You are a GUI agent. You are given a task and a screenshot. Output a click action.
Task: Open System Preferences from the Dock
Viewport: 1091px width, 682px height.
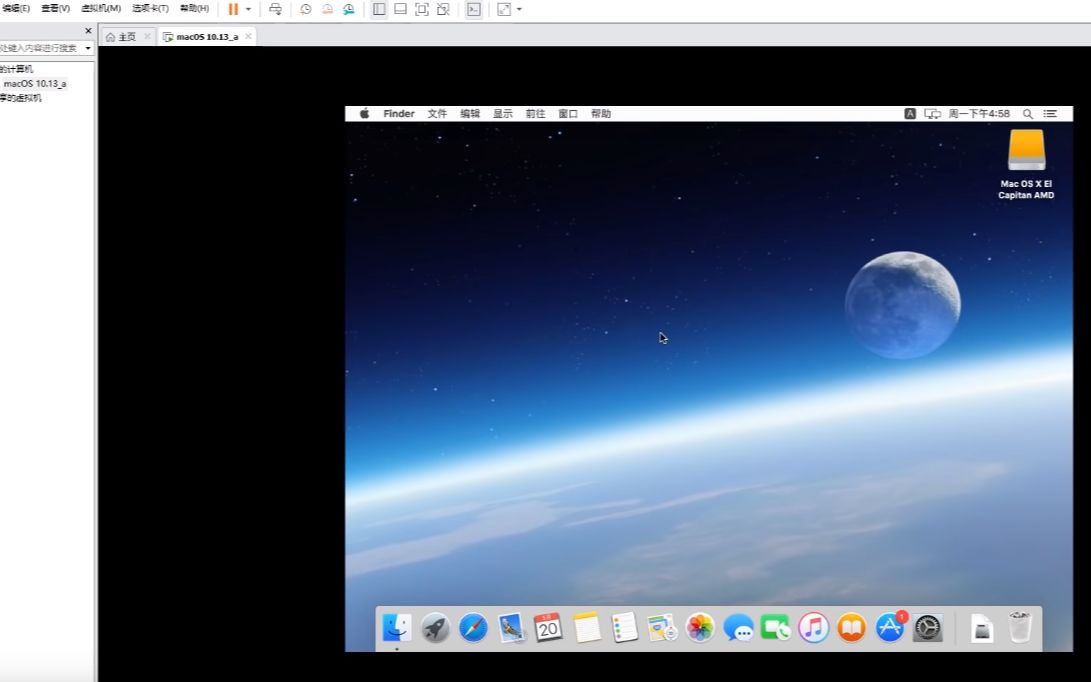coord(926,628)
